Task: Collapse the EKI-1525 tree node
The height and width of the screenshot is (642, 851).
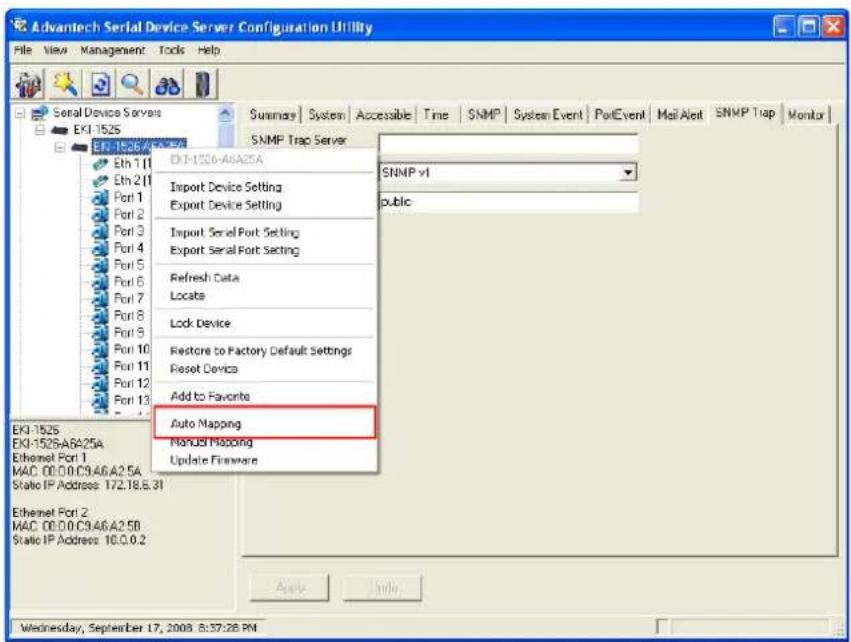Action: coord(40,130)
